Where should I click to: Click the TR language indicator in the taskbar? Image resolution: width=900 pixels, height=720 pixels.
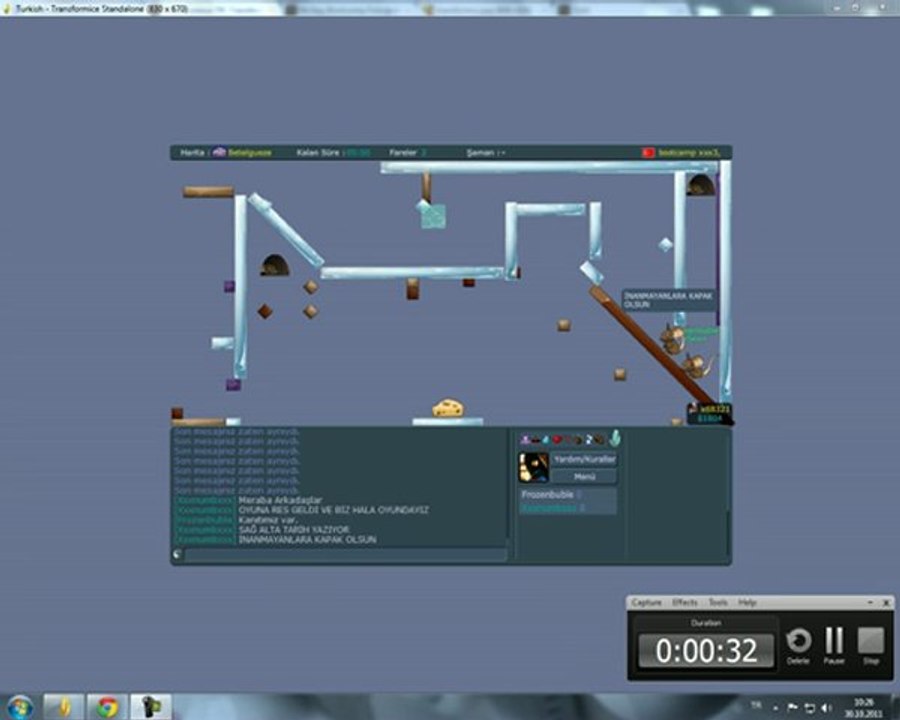(x=756, y=705)
